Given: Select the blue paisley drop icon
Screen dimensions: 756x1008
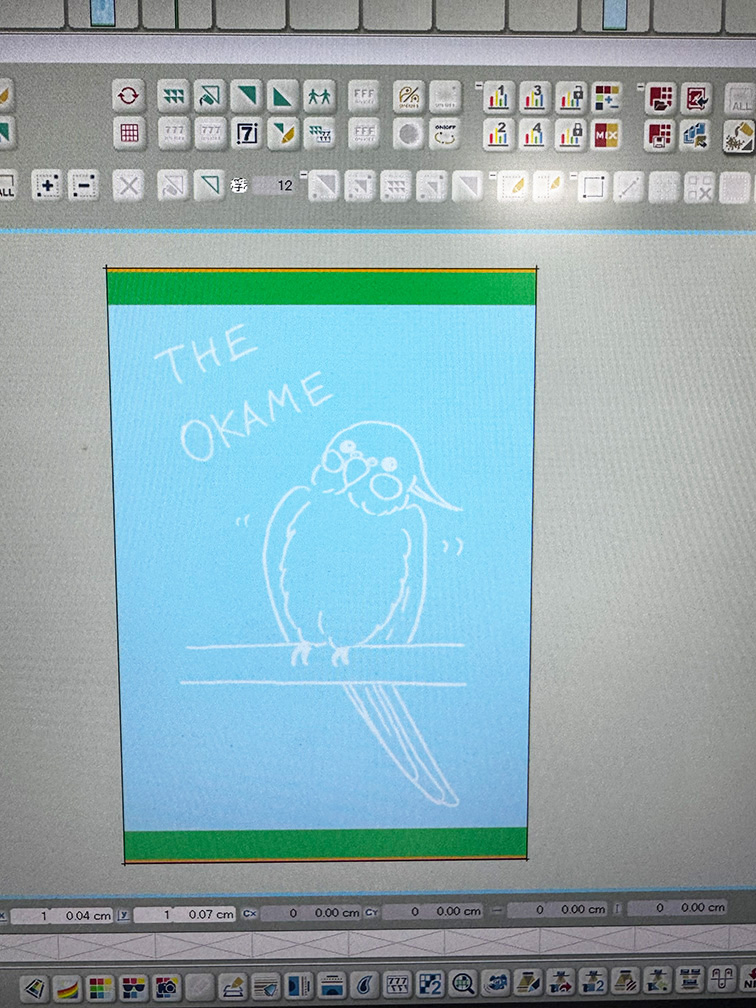Looking at the screenshot, I should (x=364, y=984).
